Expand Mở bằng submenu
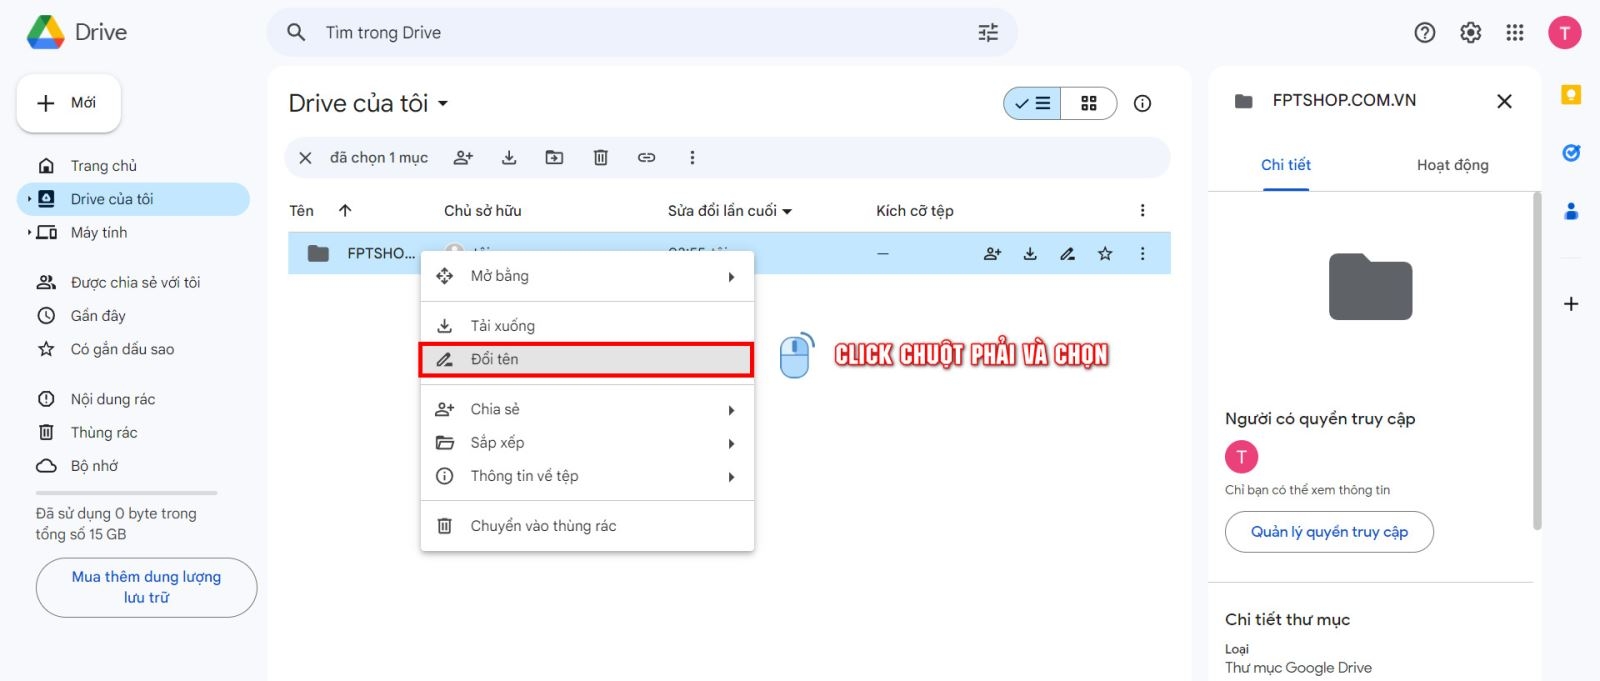 coord(732,277)
